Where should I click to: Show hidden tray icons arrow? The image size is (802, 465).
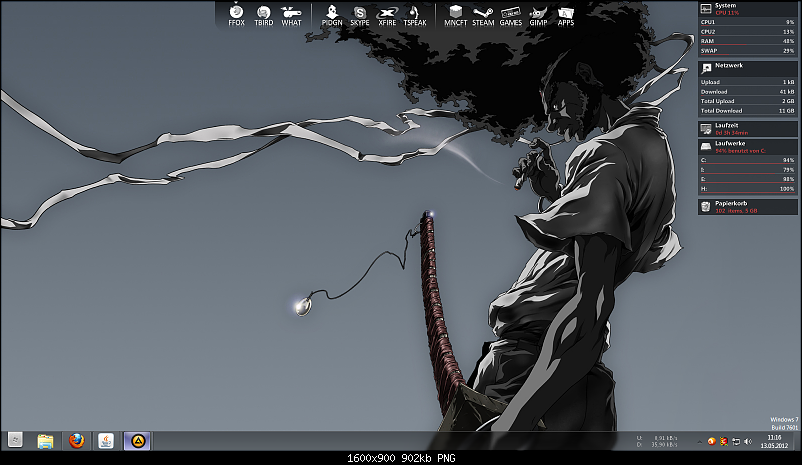tap(699, 441)
